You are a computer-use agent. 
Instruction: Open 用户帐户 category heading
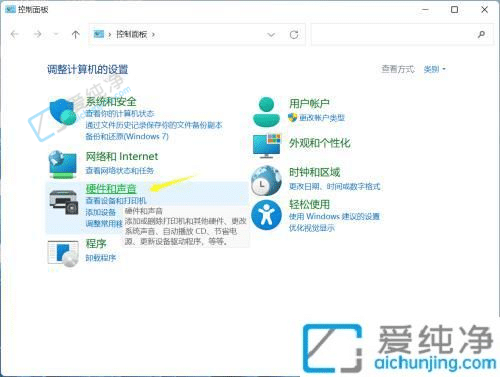[309, 104]
